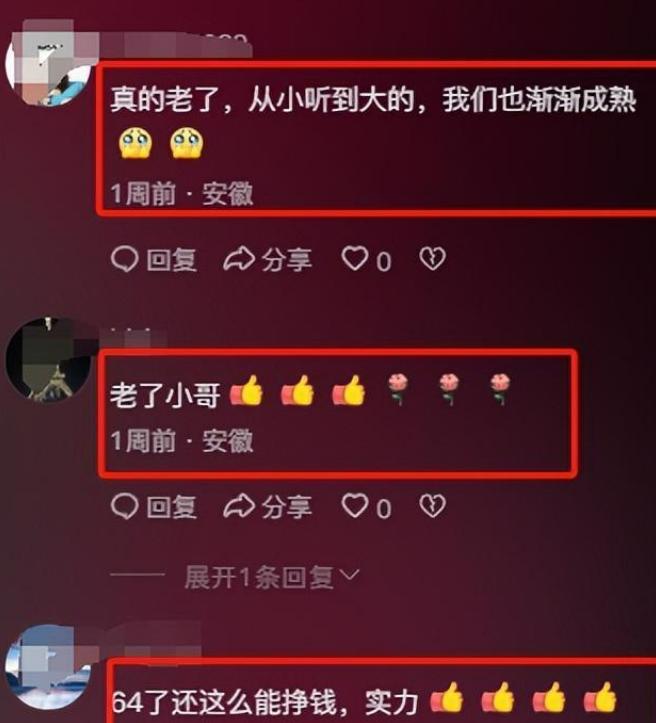
Task: Share the 真的老了 comment
Action: tap(268, 260)
